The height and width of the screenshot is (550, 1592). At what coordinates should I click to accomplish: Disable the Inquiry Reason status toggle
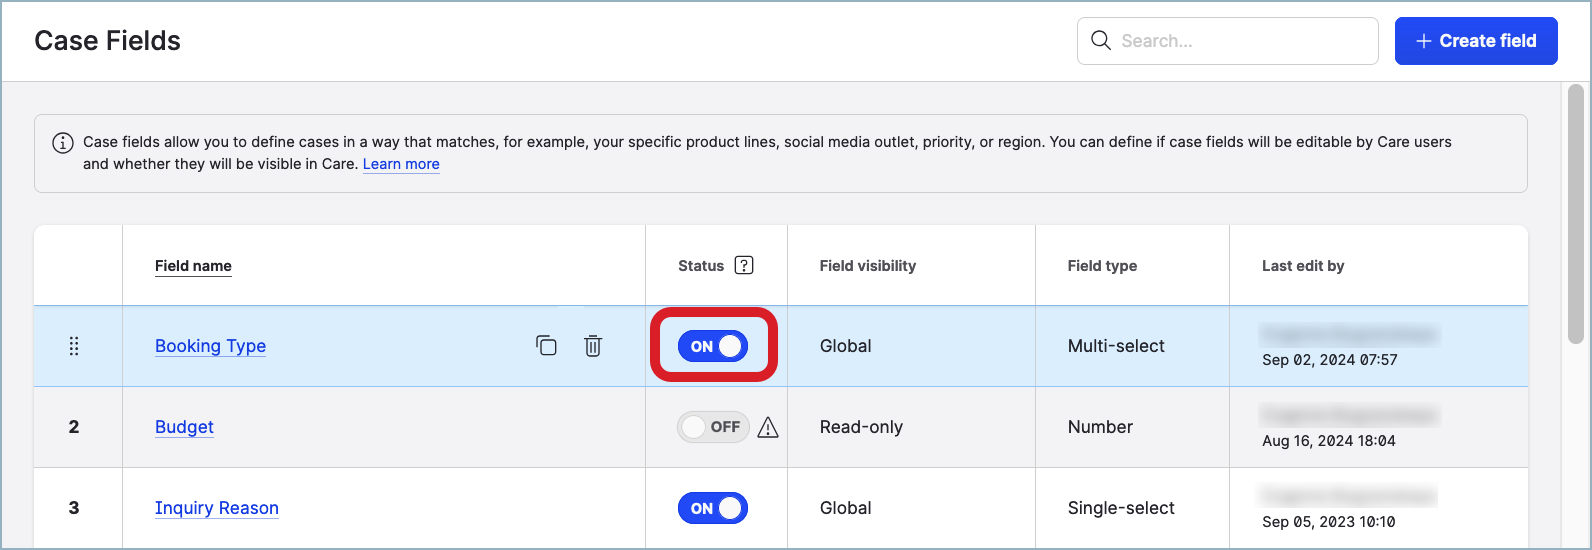(713, 508)
